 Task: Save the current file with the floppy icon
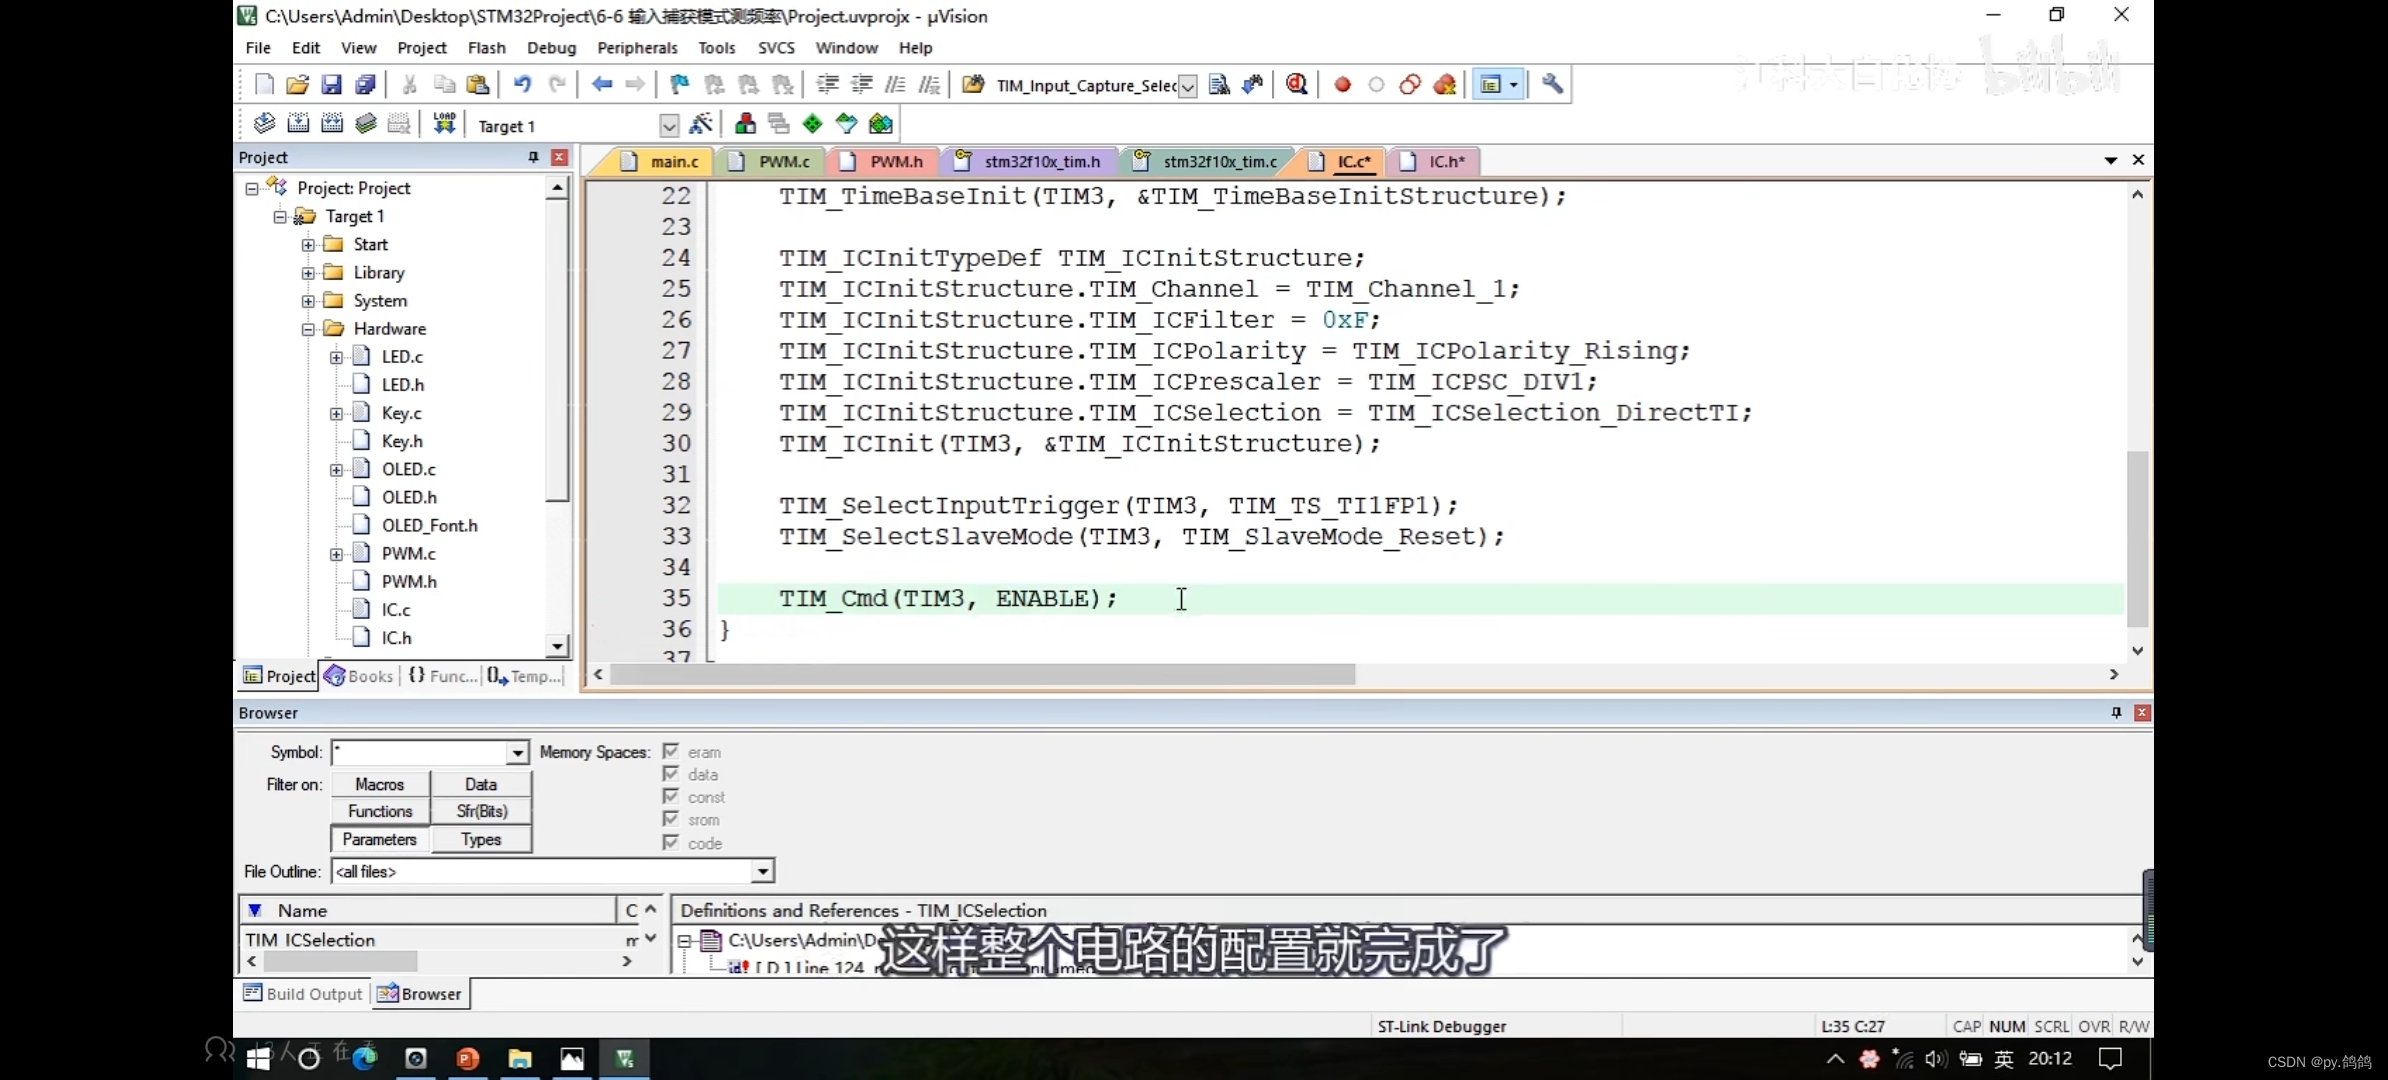coord(331,85)
